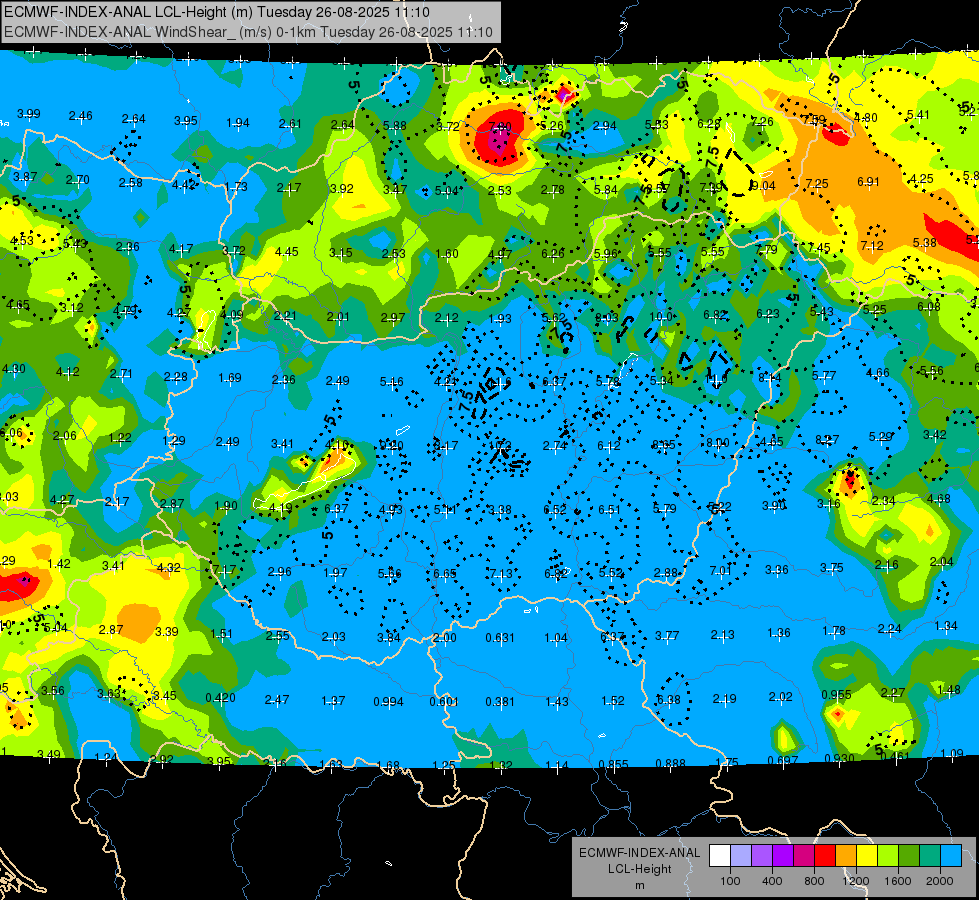This screenshot has width=979, height=900.
Task: Click the wind shear value 2.46
Action: [81, 116]
